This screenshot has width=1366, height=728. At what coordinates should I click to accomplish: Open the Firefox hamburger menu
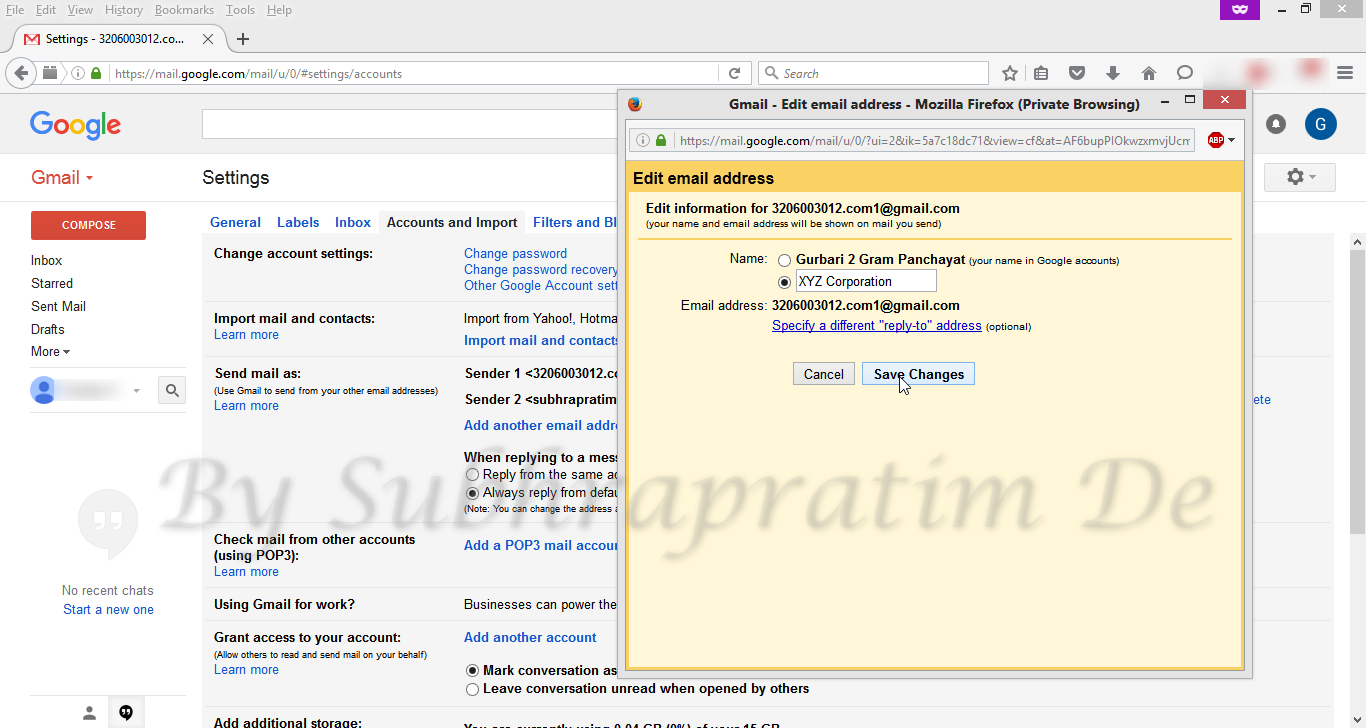[x=1345, y=73]
